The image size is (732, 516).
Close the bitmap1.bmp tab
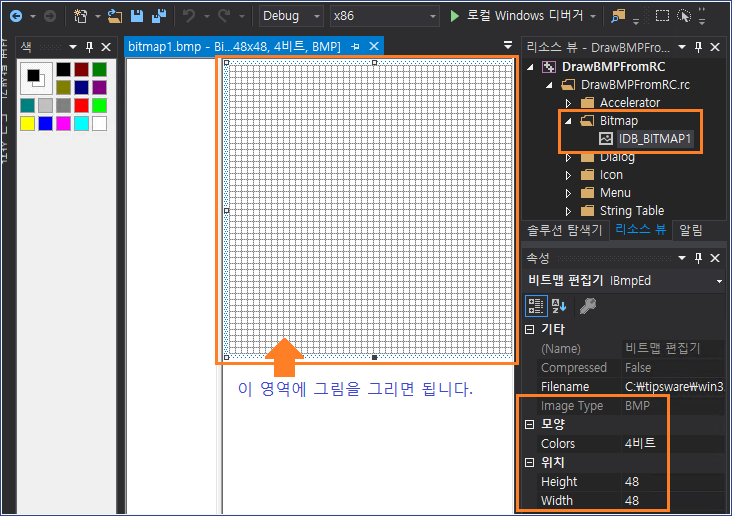point(374,46)
